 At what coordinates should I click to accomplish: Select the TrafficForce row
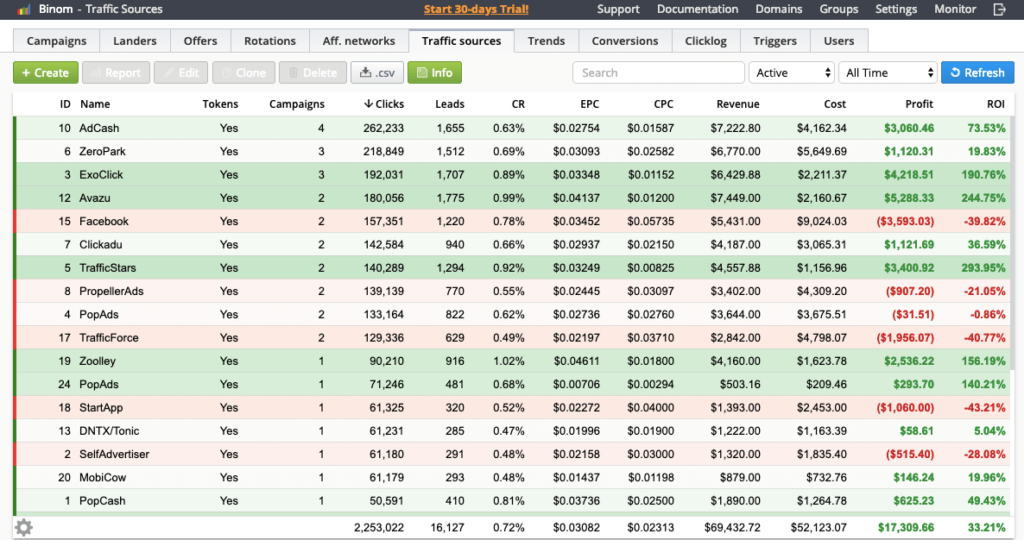click(x=512, y=338)
